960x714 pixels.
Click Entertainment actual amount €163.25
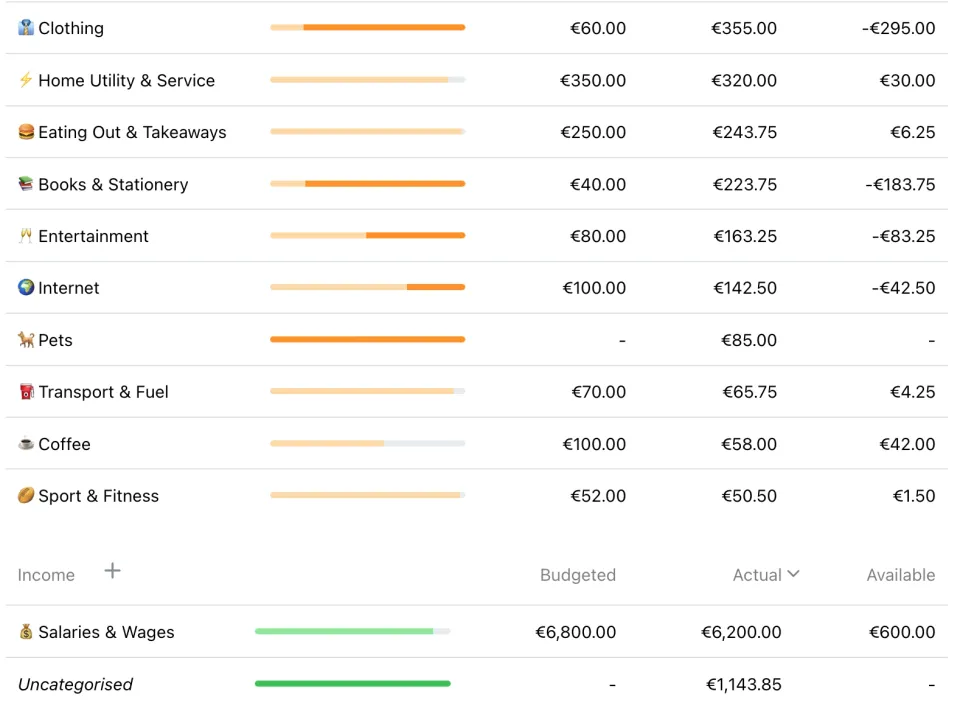(x=745, y=236)
